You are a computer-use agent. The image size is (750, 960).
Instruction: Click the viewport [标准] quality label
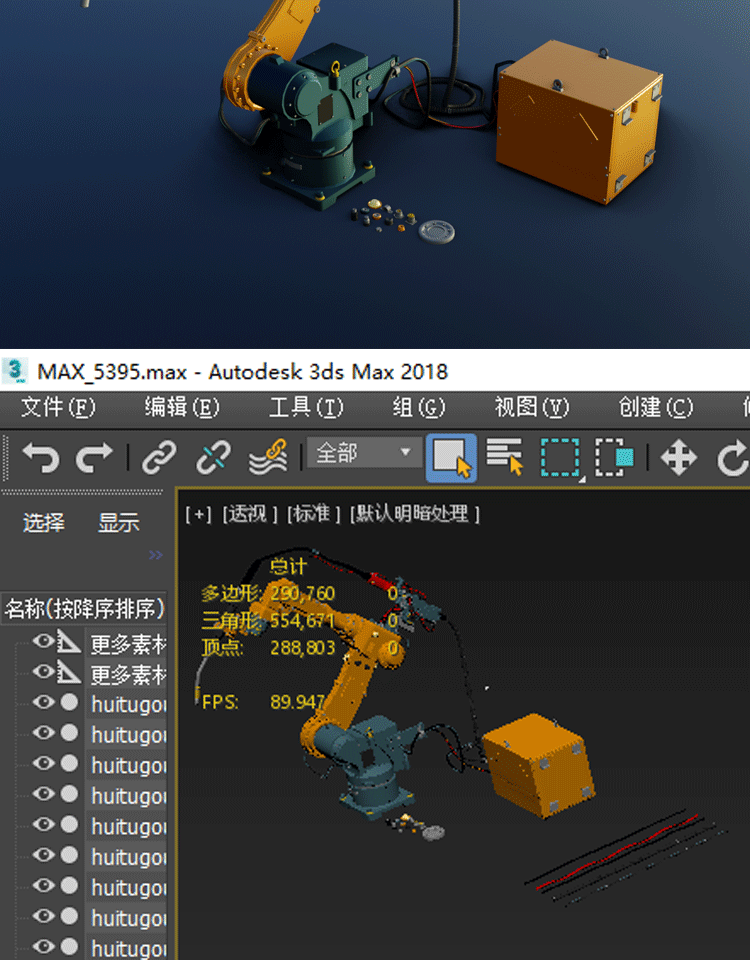(x=313, y=514)
